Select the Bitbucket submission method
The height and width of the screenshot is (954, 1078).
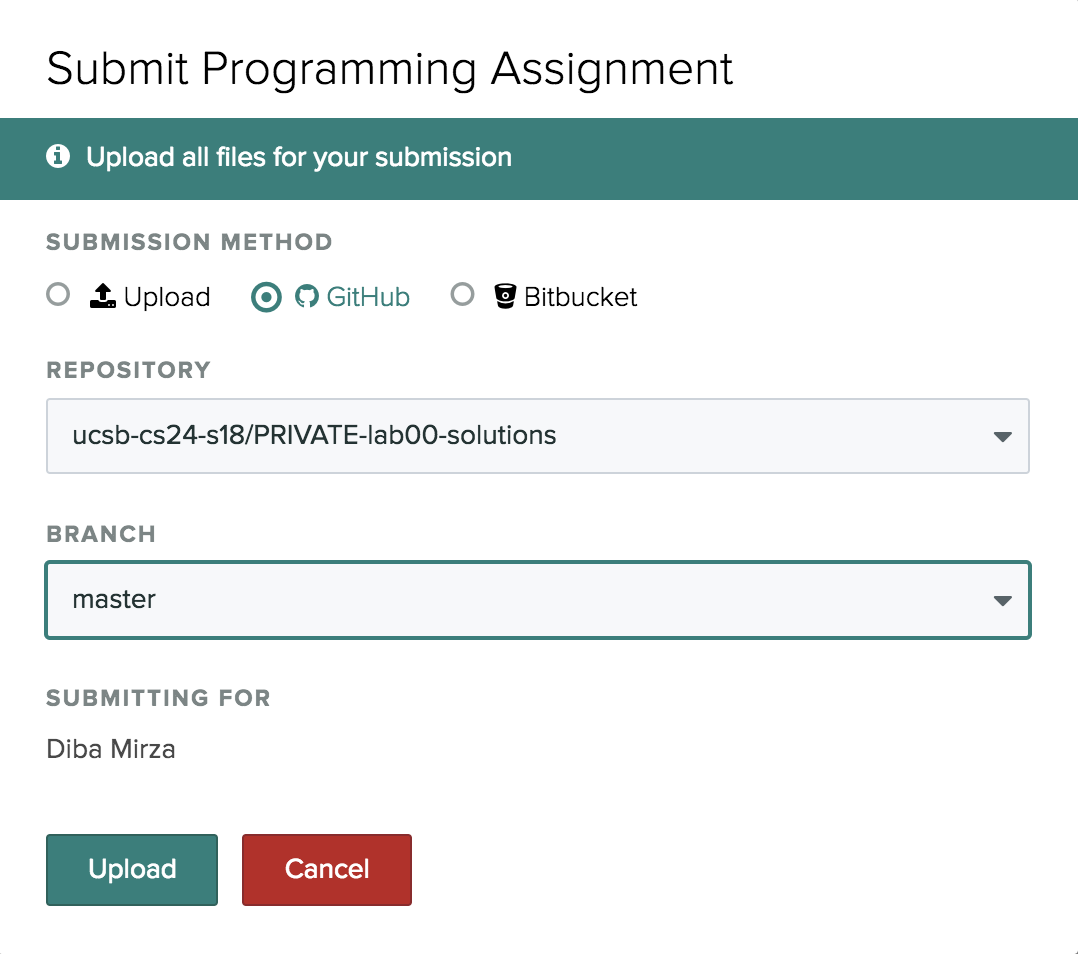coord(462,295)
